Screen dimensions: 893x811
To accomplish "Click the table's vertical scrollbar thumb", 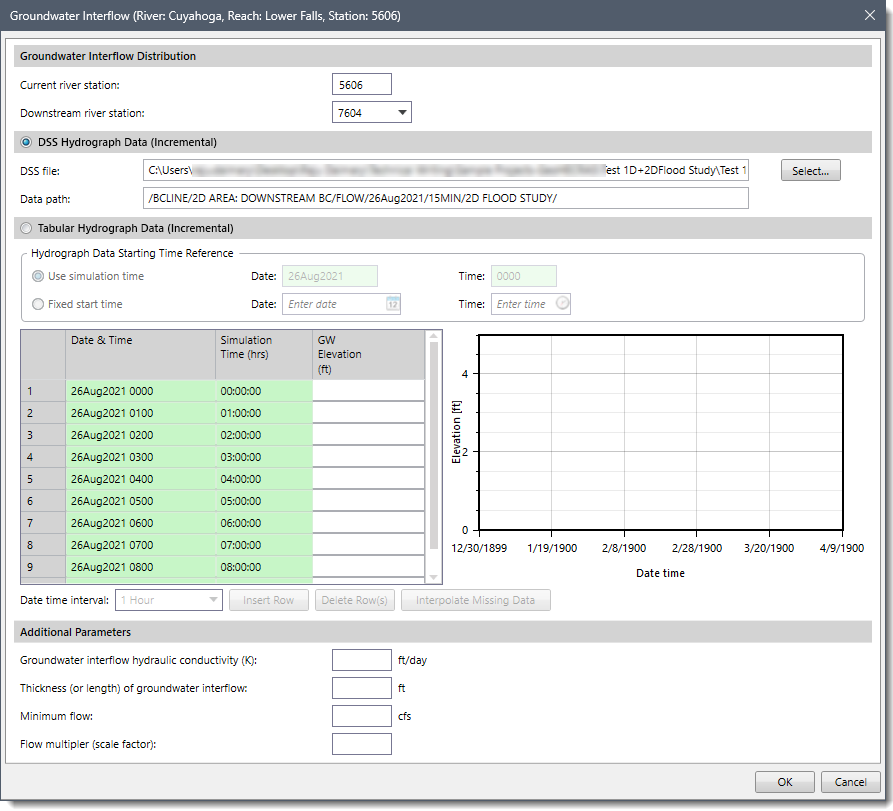I will click(433, 445).
